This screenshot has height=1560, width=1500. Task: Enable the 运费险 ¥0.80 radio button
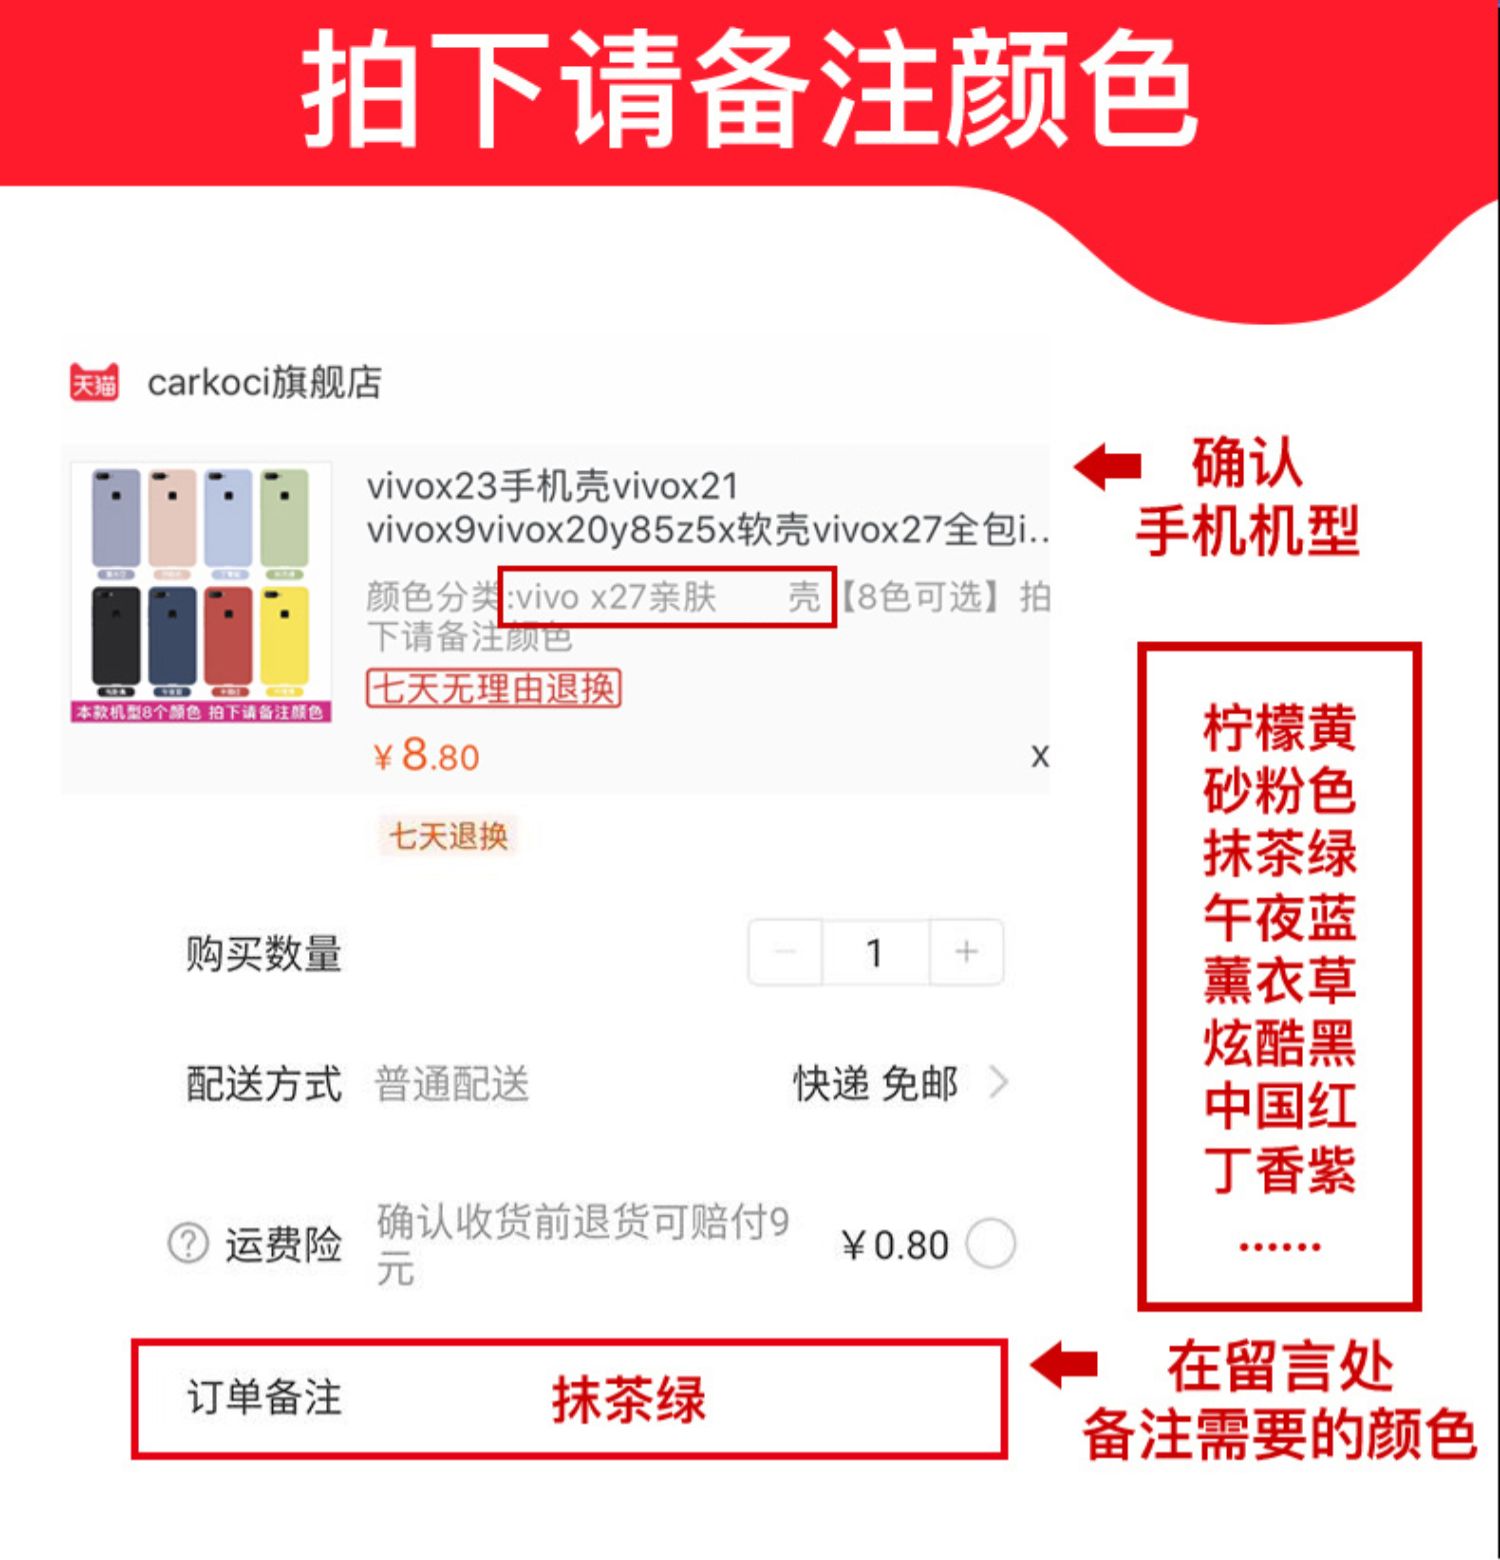pyautogui.click(x=991, y=1244)
